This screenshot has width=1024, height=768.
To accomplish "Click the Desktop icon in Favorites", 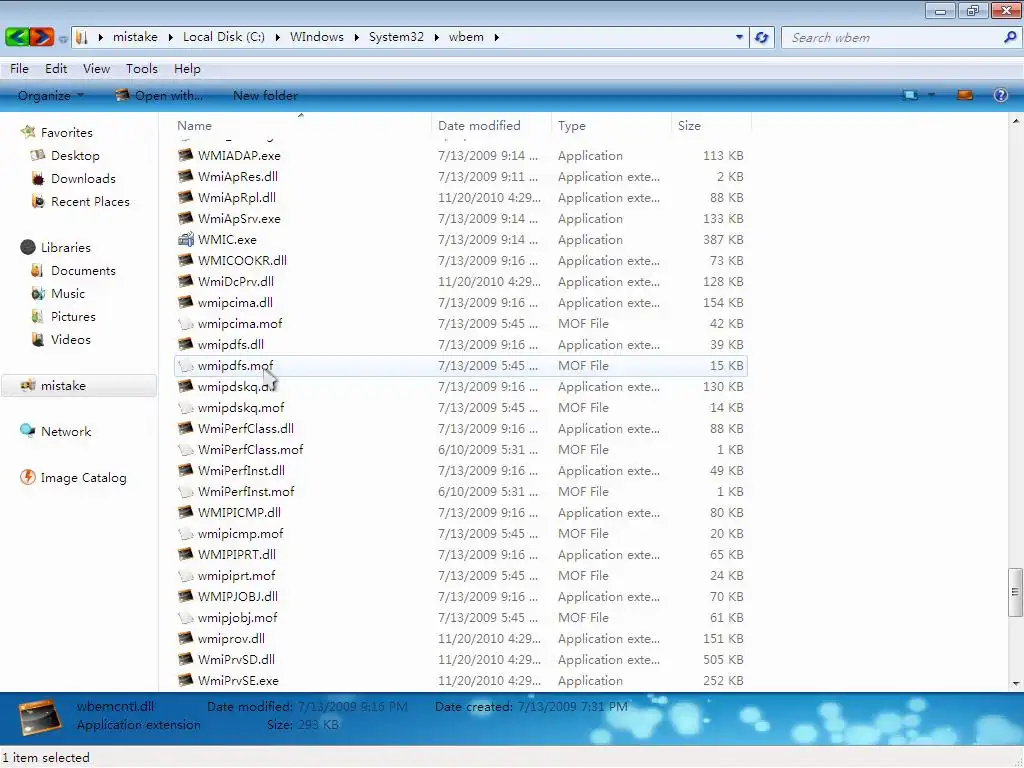I will click(x=38, y=155).
